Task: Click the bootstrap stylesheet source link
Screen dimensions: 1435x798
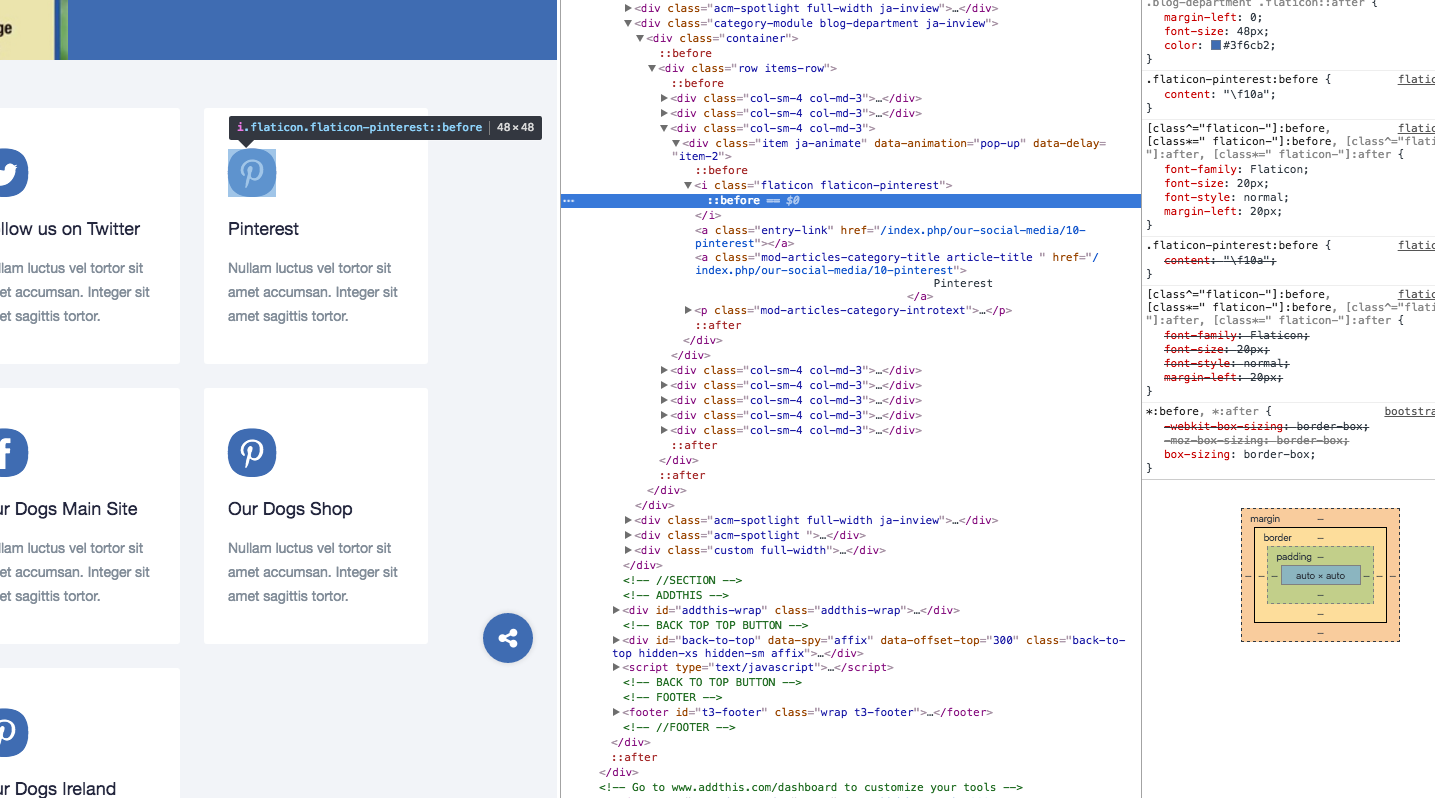Action: (x=1409, y=411)
